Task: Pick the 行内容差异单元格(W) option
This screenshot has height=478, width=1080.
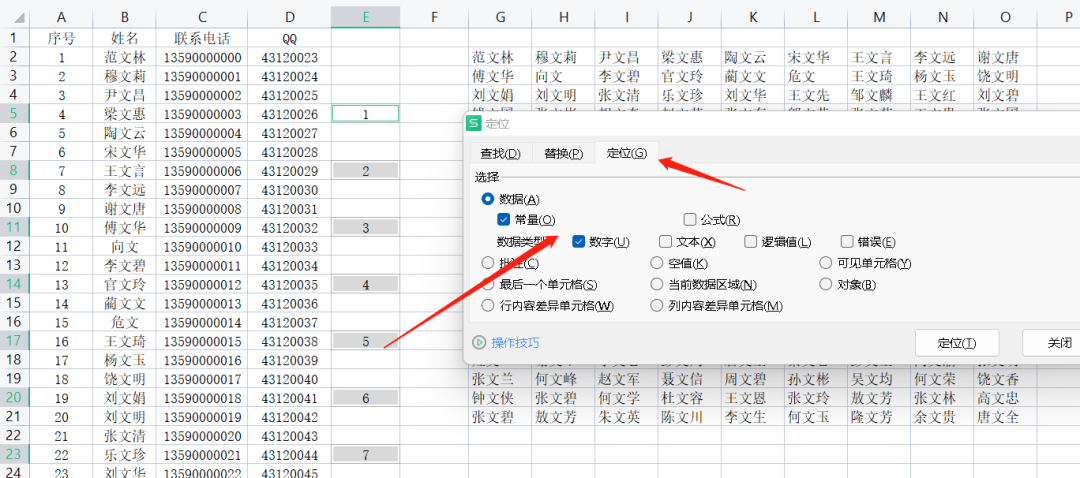Action: (488, 306)
